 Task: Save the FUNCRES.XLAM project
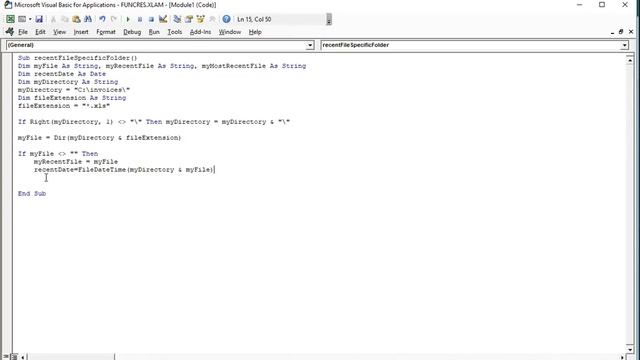point(39,19)
